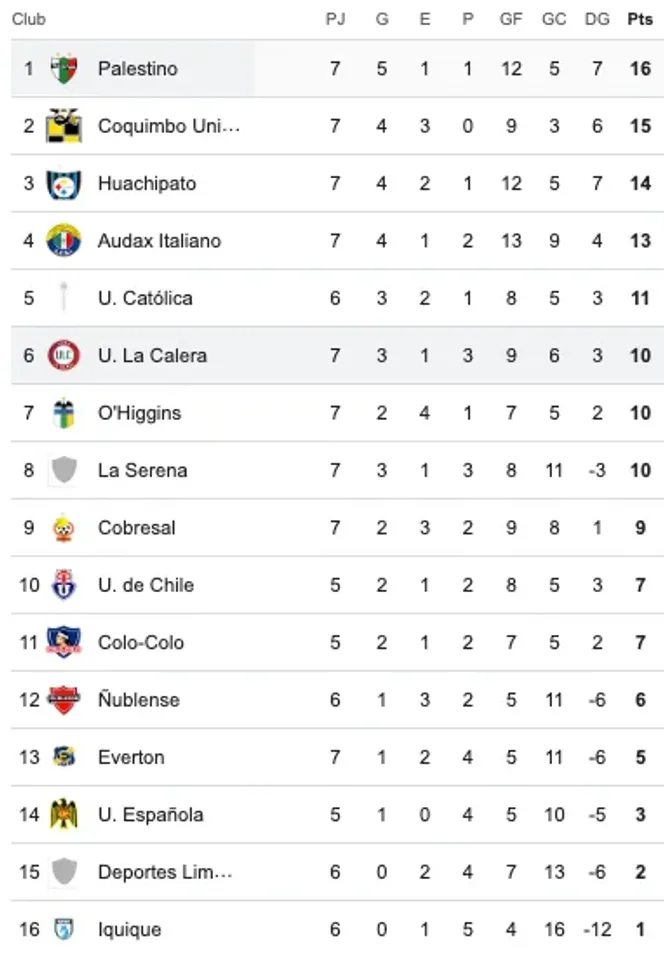Click the U. La Calera crest
Image resolution: width=664 pixels, height=953 pixels.
click(x=64, y=356)
